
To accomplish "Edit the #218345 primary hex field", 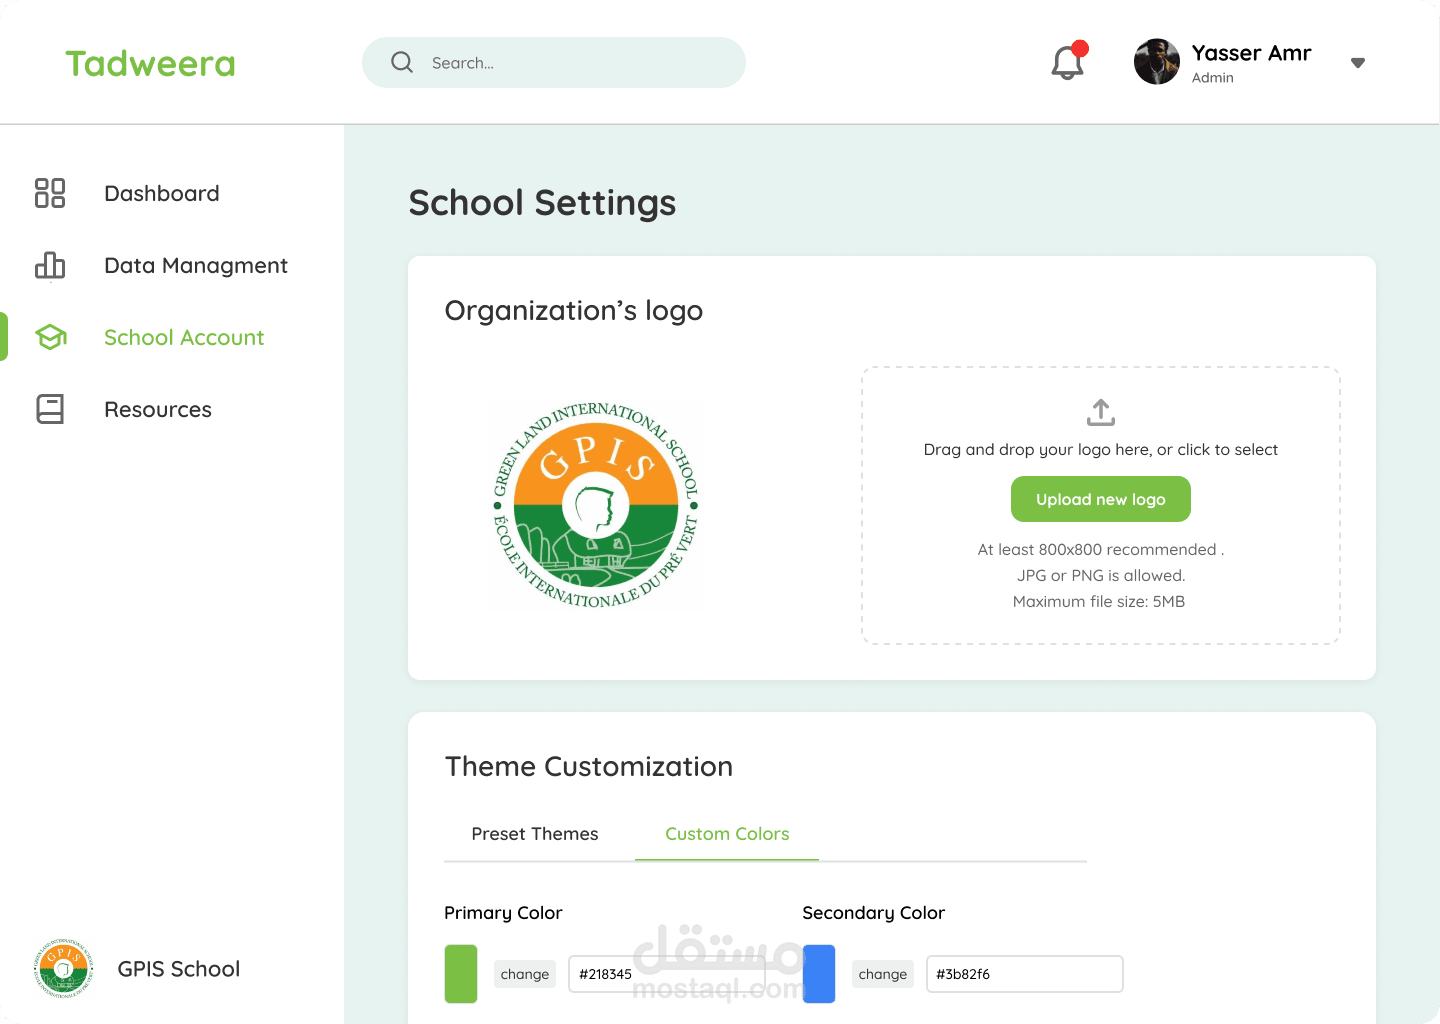I will tap(667, 974).
